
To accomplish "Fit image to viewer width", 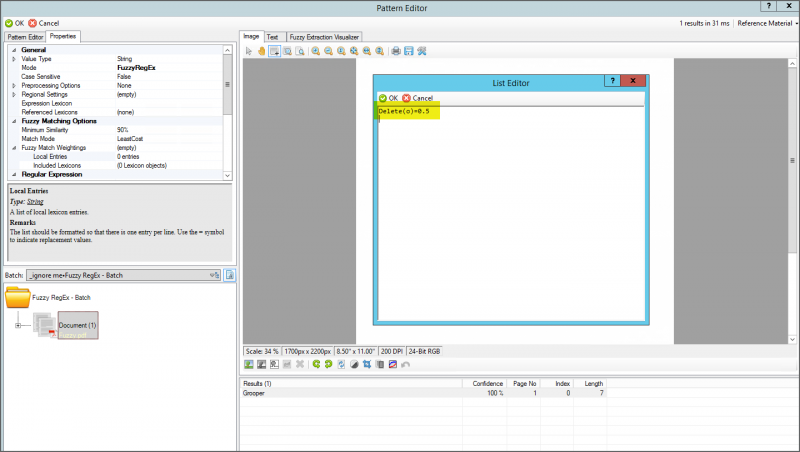I will [x=367, y=51].
